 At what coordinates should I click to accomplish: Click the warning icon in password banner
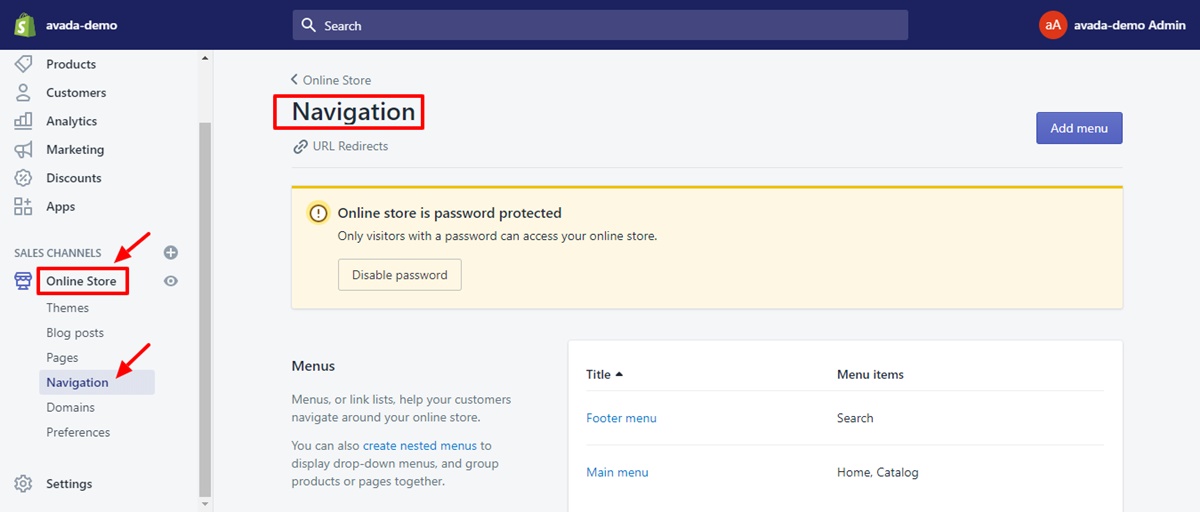[318, 213]
